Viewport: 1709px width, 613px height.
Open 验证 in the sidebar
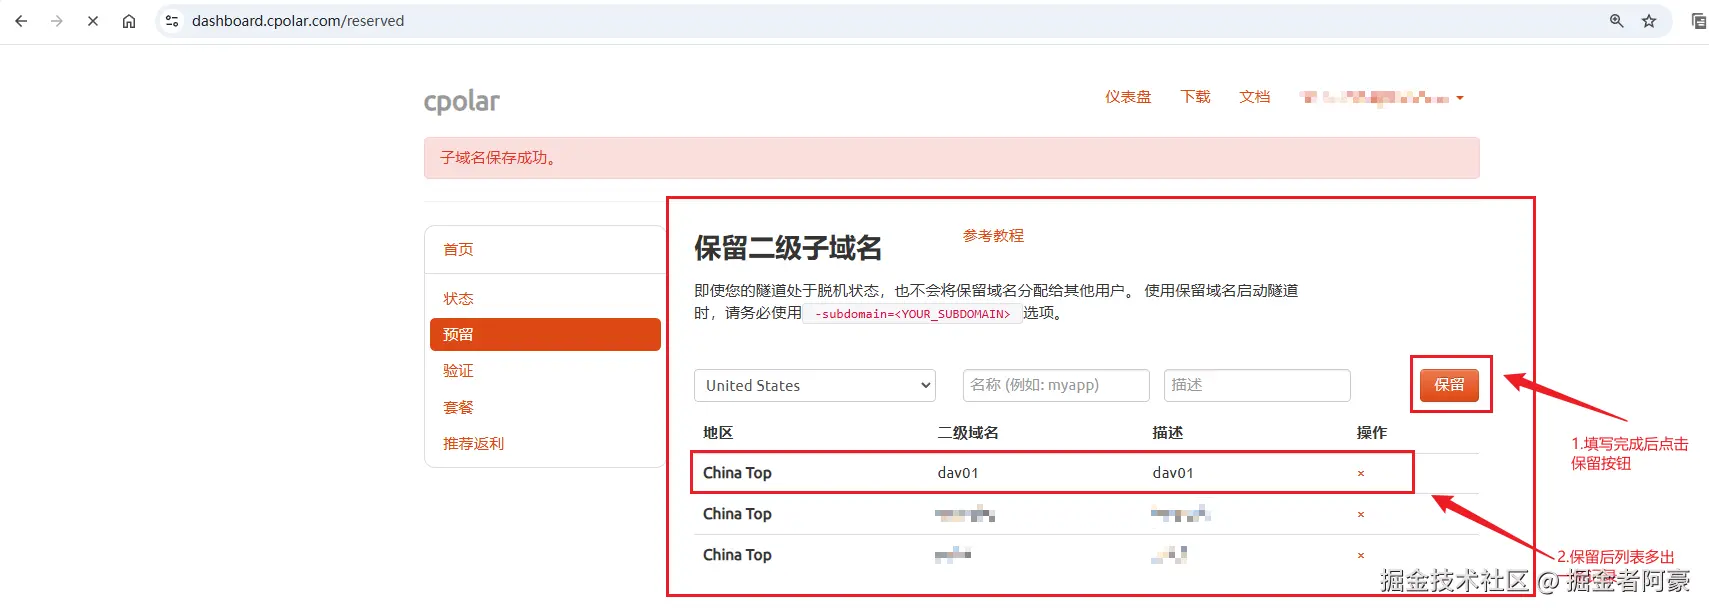(458, 371)
